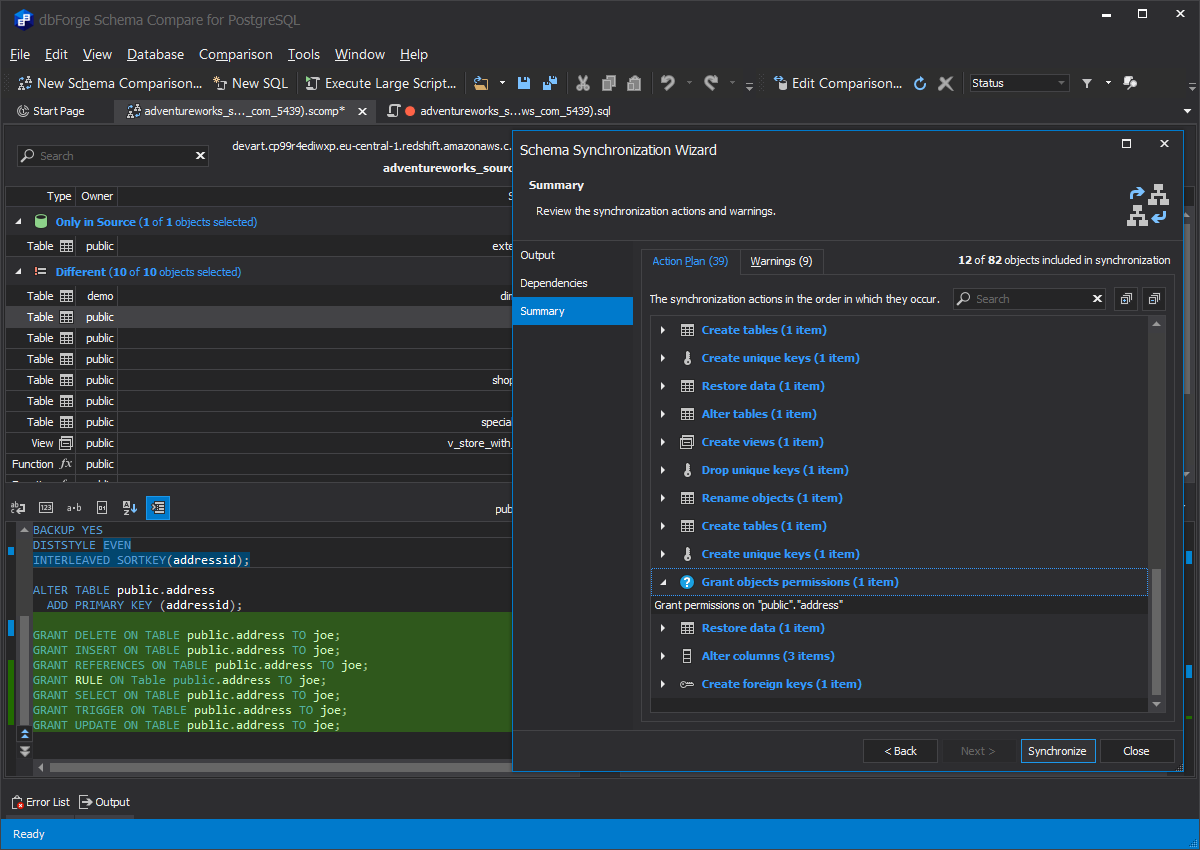Click the Open file folder icon in the toolbar
1200x850 pixels.
481,83
